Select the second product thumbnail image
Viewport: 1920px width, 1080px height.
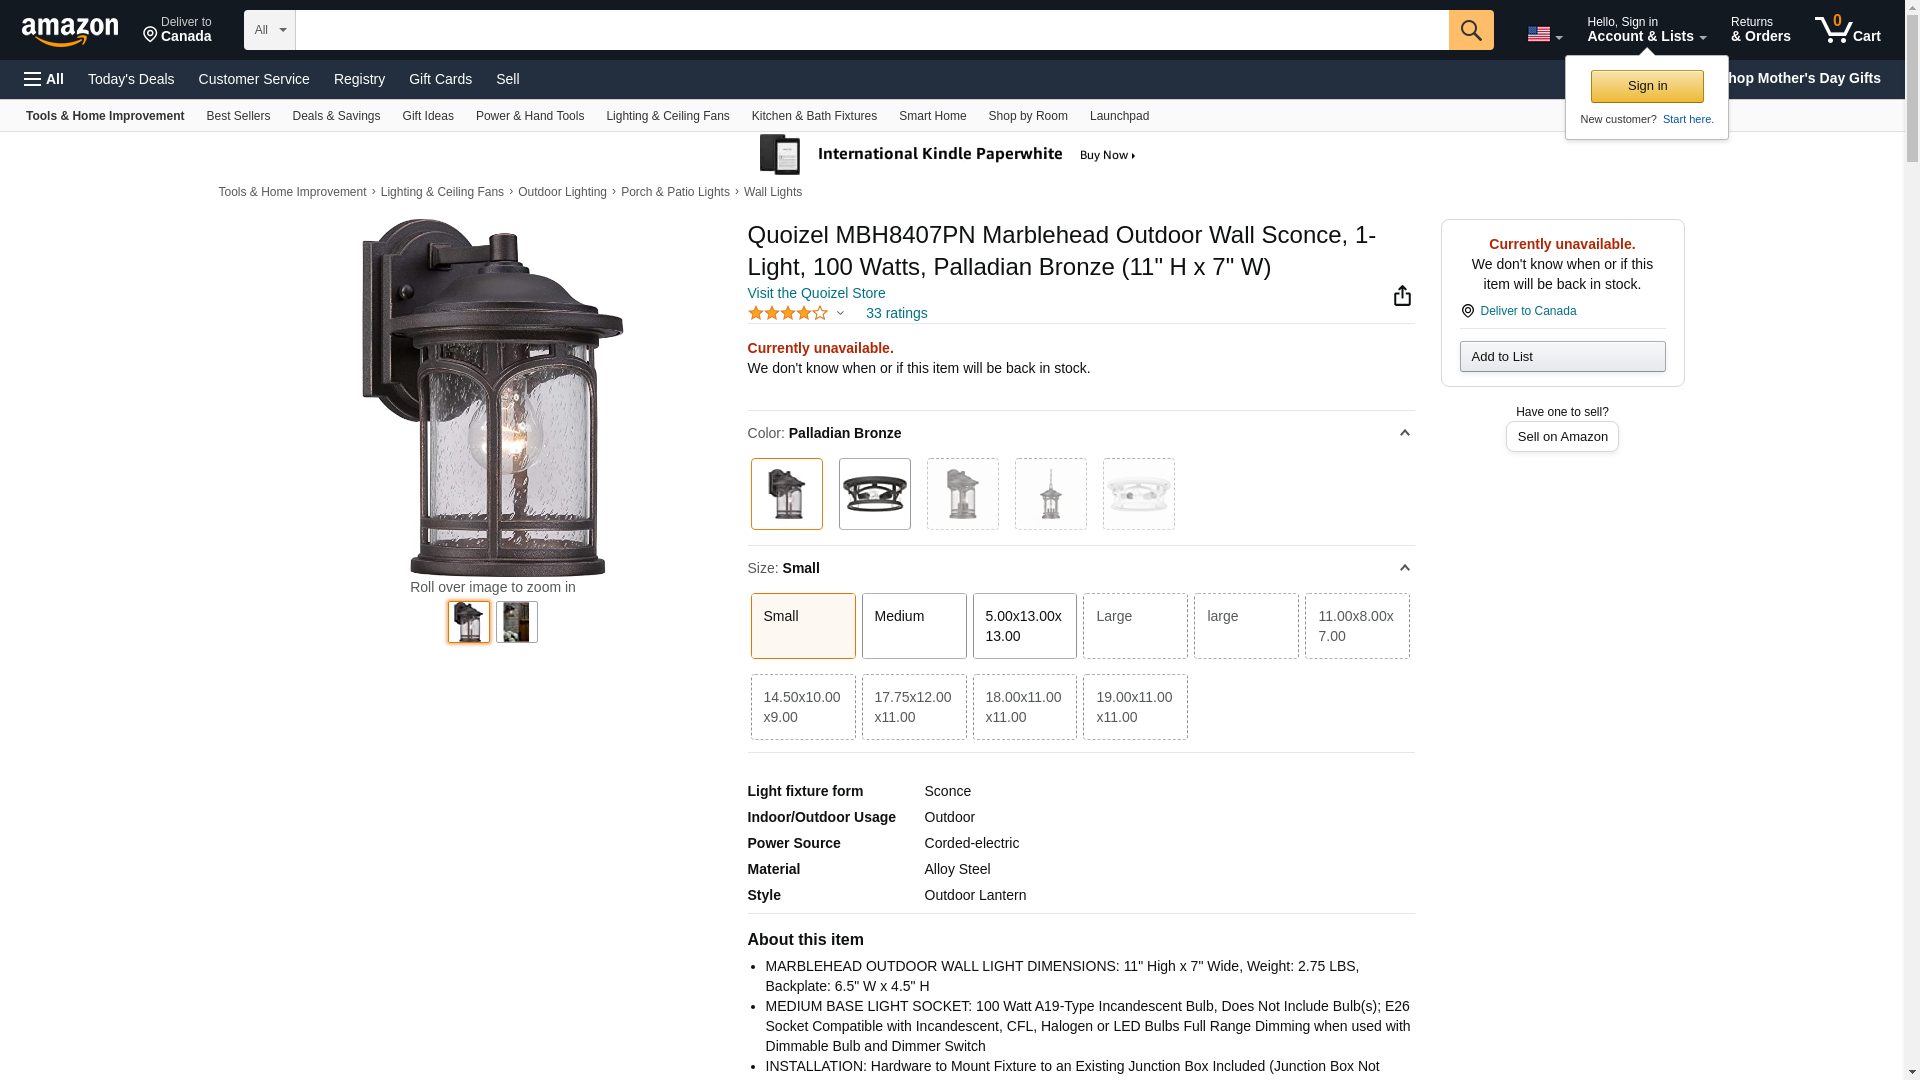(x=516, y=622)
